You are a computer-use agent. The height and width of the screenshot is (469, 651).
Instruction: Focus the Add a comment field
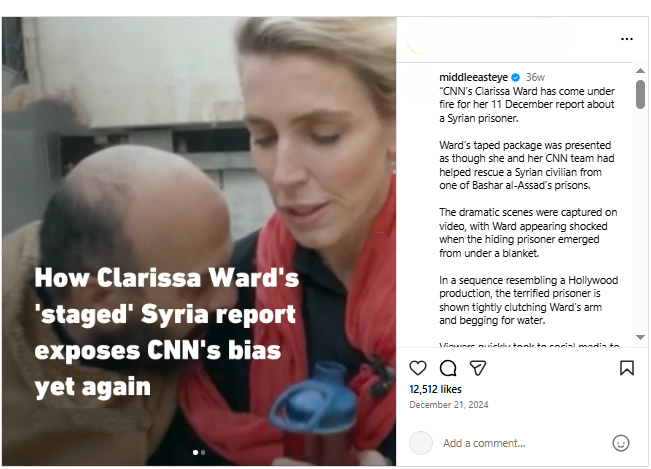(x=523, y=443)
